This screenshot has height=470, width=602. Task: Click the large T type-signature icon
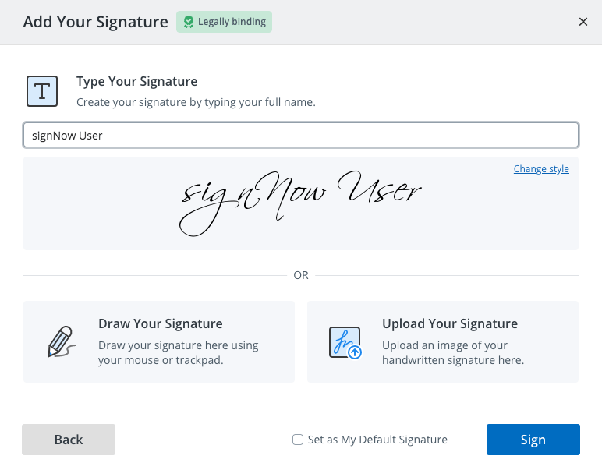tap(42, 91)
